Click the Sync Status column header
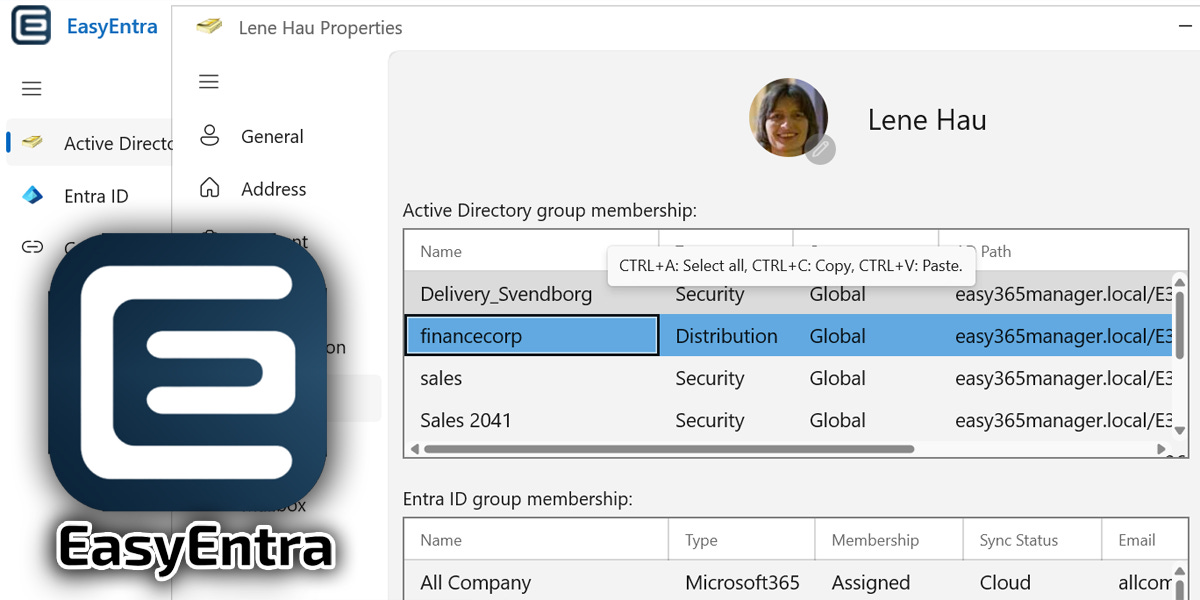 point(1019,540)
